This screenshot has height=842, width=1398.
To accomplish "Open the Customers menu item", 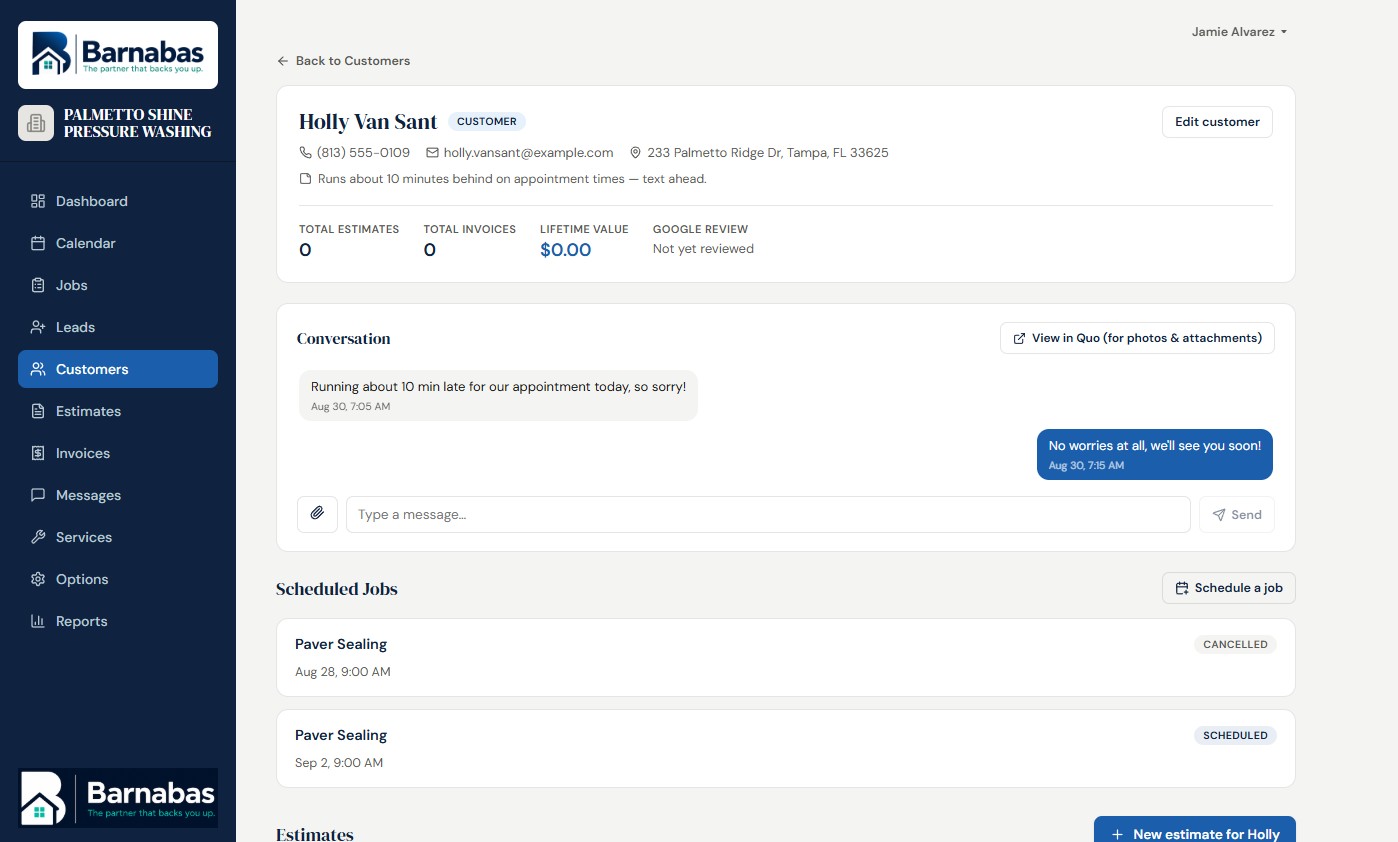I will (x=118, y=369).
